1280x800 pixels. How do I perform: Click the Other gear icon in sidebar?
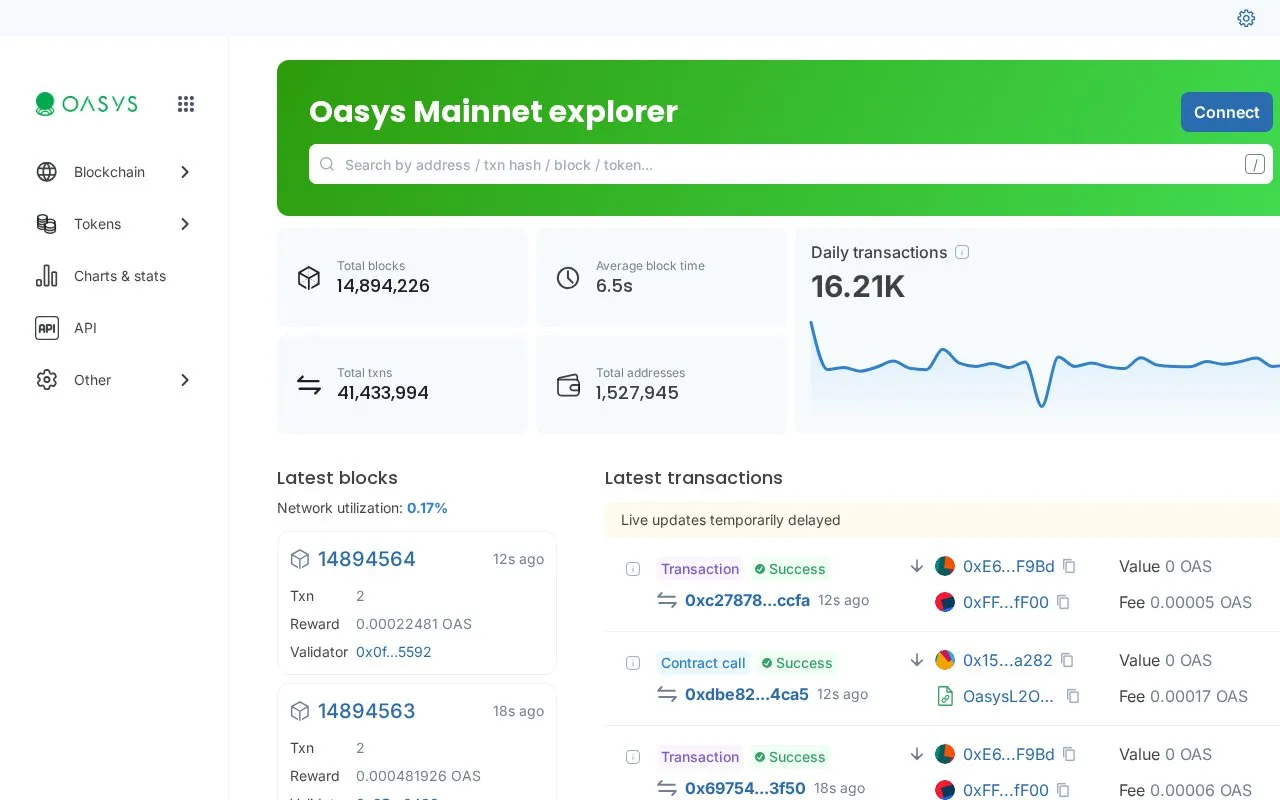coord(47,380)
